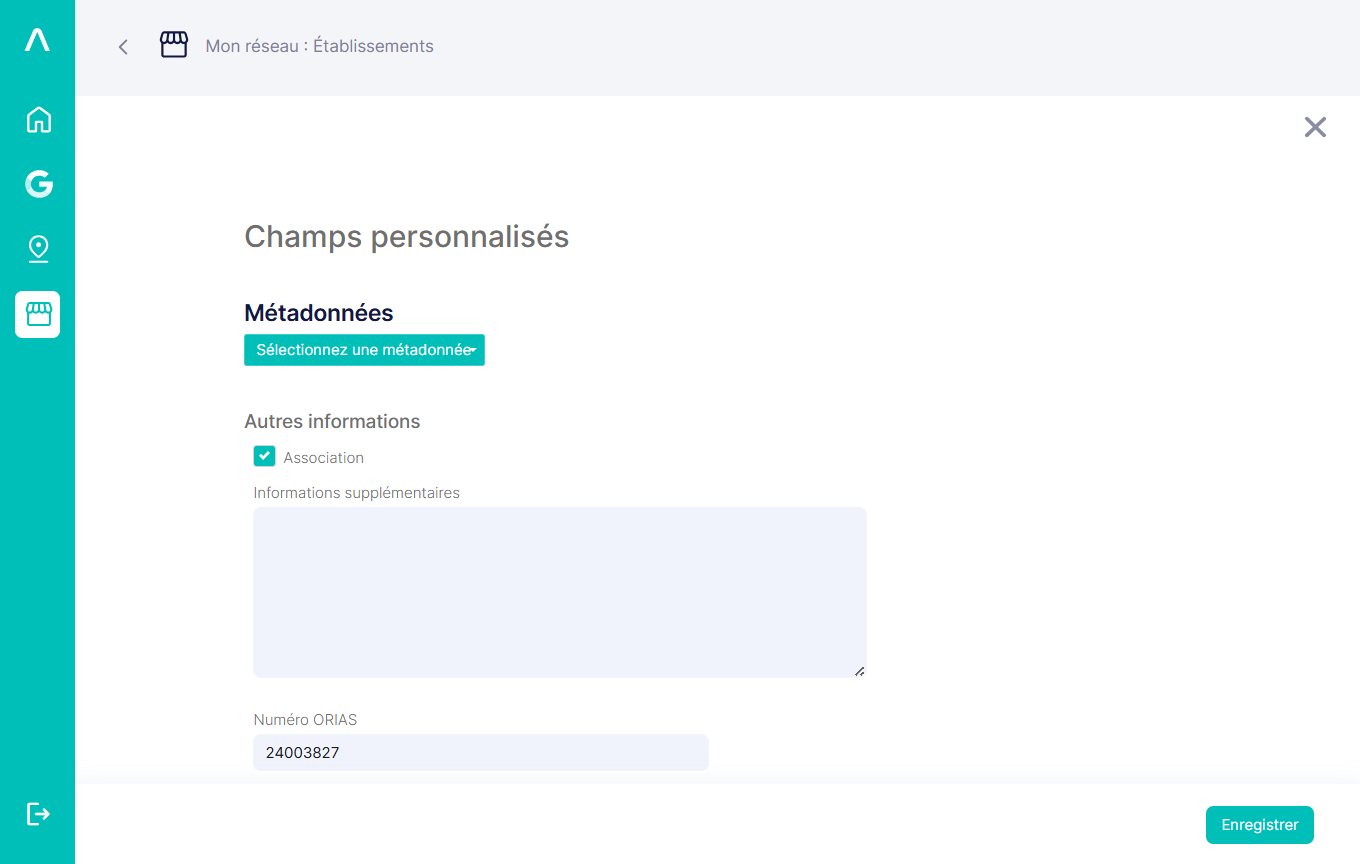1360x864 pixels.
Task: Focus the Numéro ORIAS input field
Action: [x=481, y=752]
